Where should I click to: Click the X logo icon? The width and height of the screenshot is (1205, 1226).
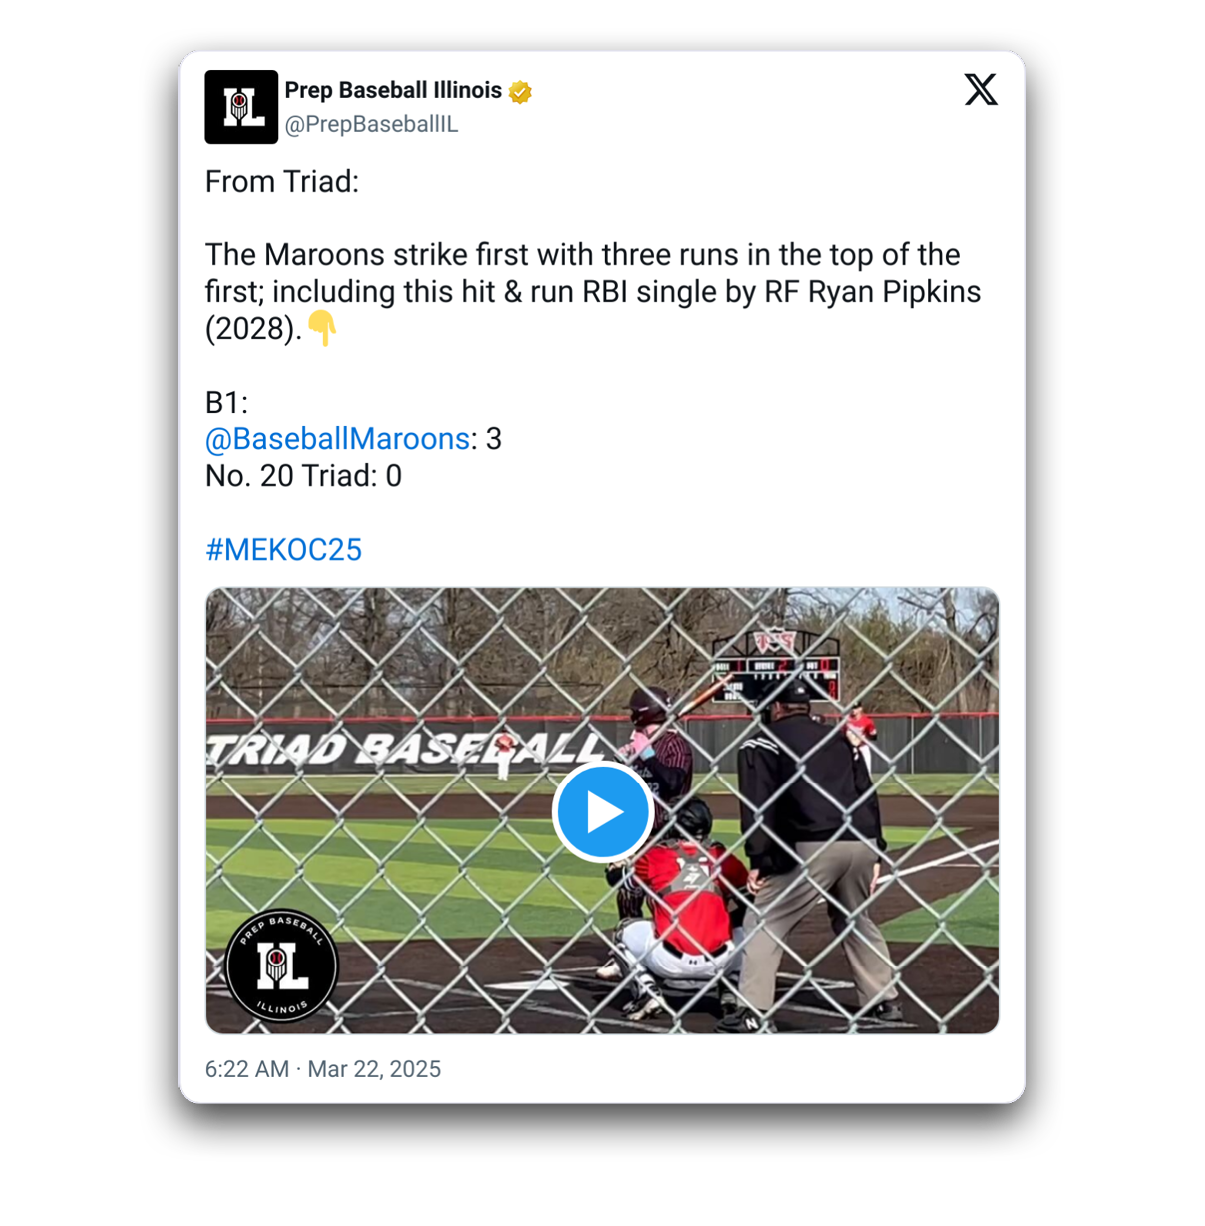(981, 90)
